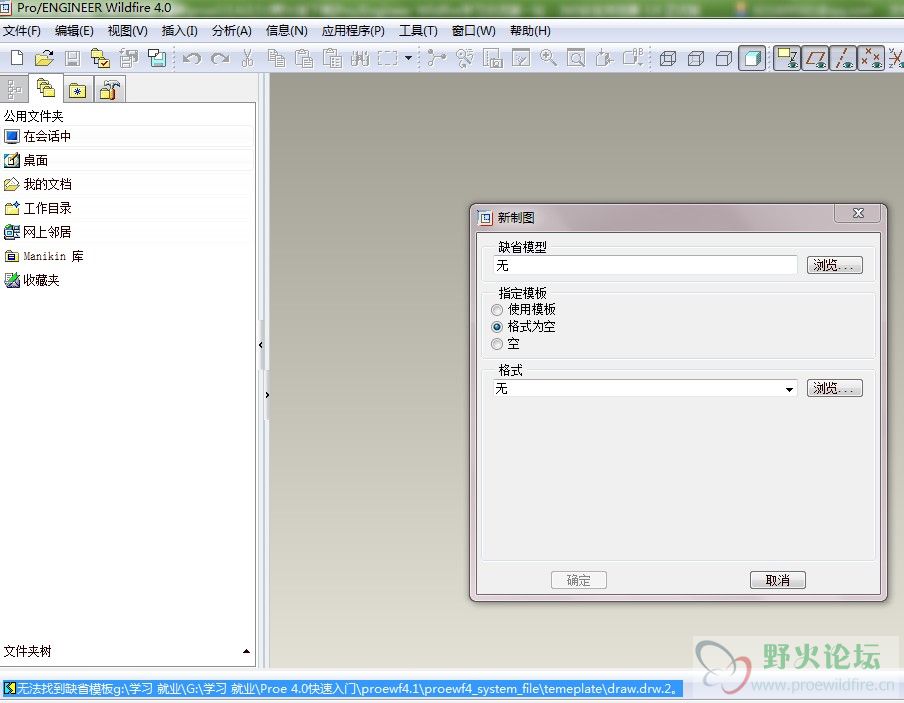Select the 空 radio button
Image resolution: width=904 pixels, height=703 pixels.
497,344
